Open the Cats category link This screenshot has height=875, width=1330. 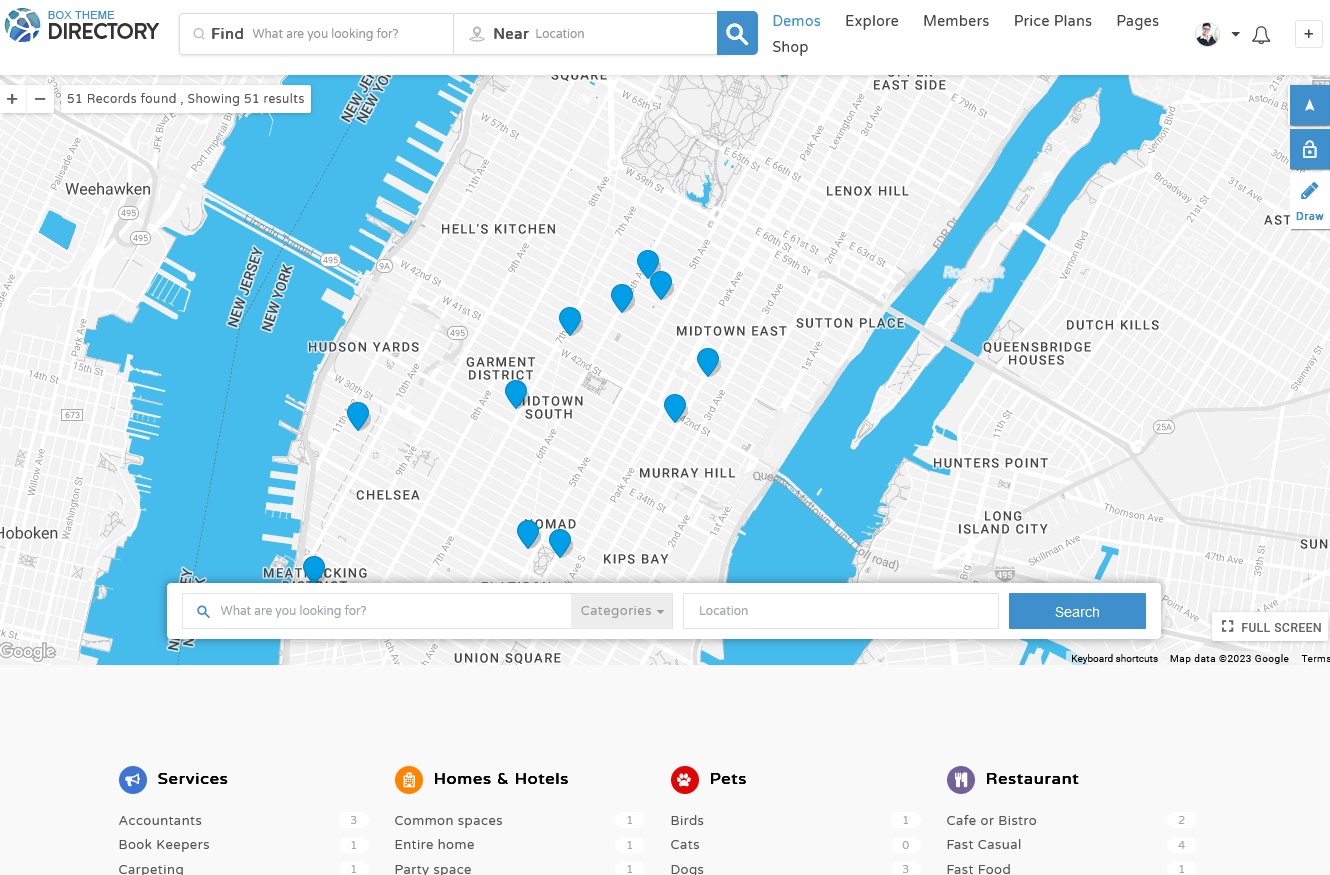click(x=686, y=845)
